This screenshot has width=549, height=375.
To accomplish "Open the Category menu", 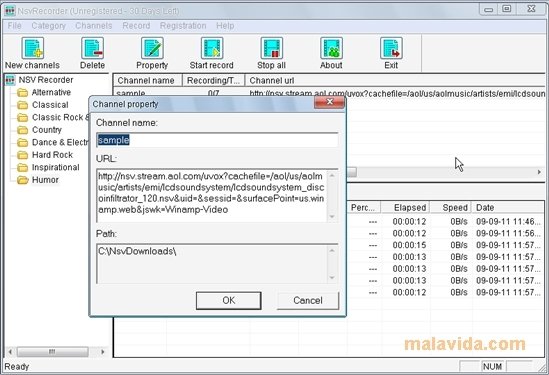I will (49, 26).
